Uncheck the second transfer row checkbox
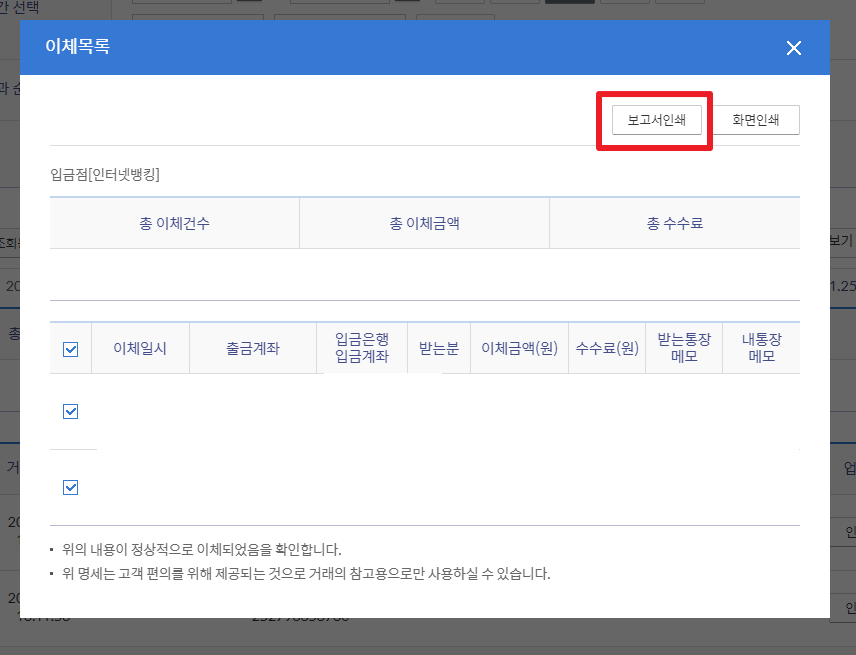Screen dimensions: 856x655 click(x=71, y=487)
